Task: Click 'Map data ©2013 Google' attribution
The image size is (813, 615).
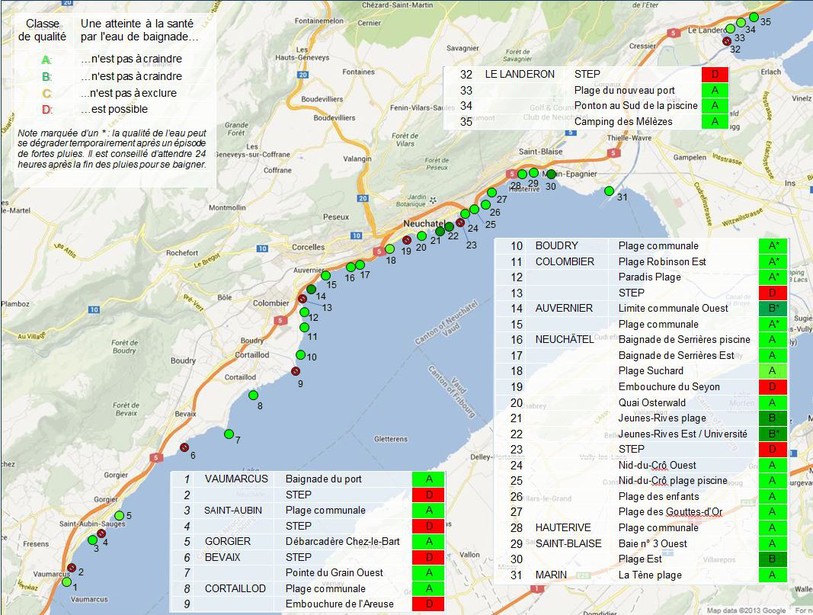Action: point(746,610)
